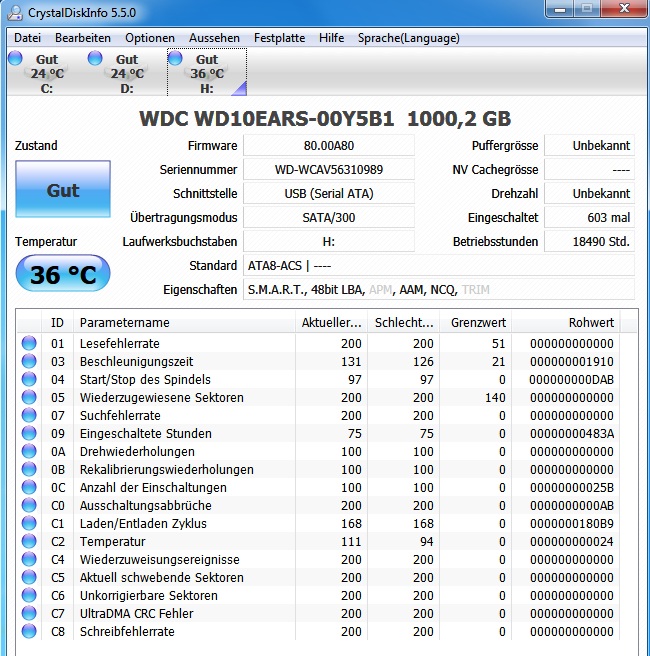Click status orb for Eingeschaltete Stunden
The width and height of the screenshot is (650, 656).
tap(29, 433)
